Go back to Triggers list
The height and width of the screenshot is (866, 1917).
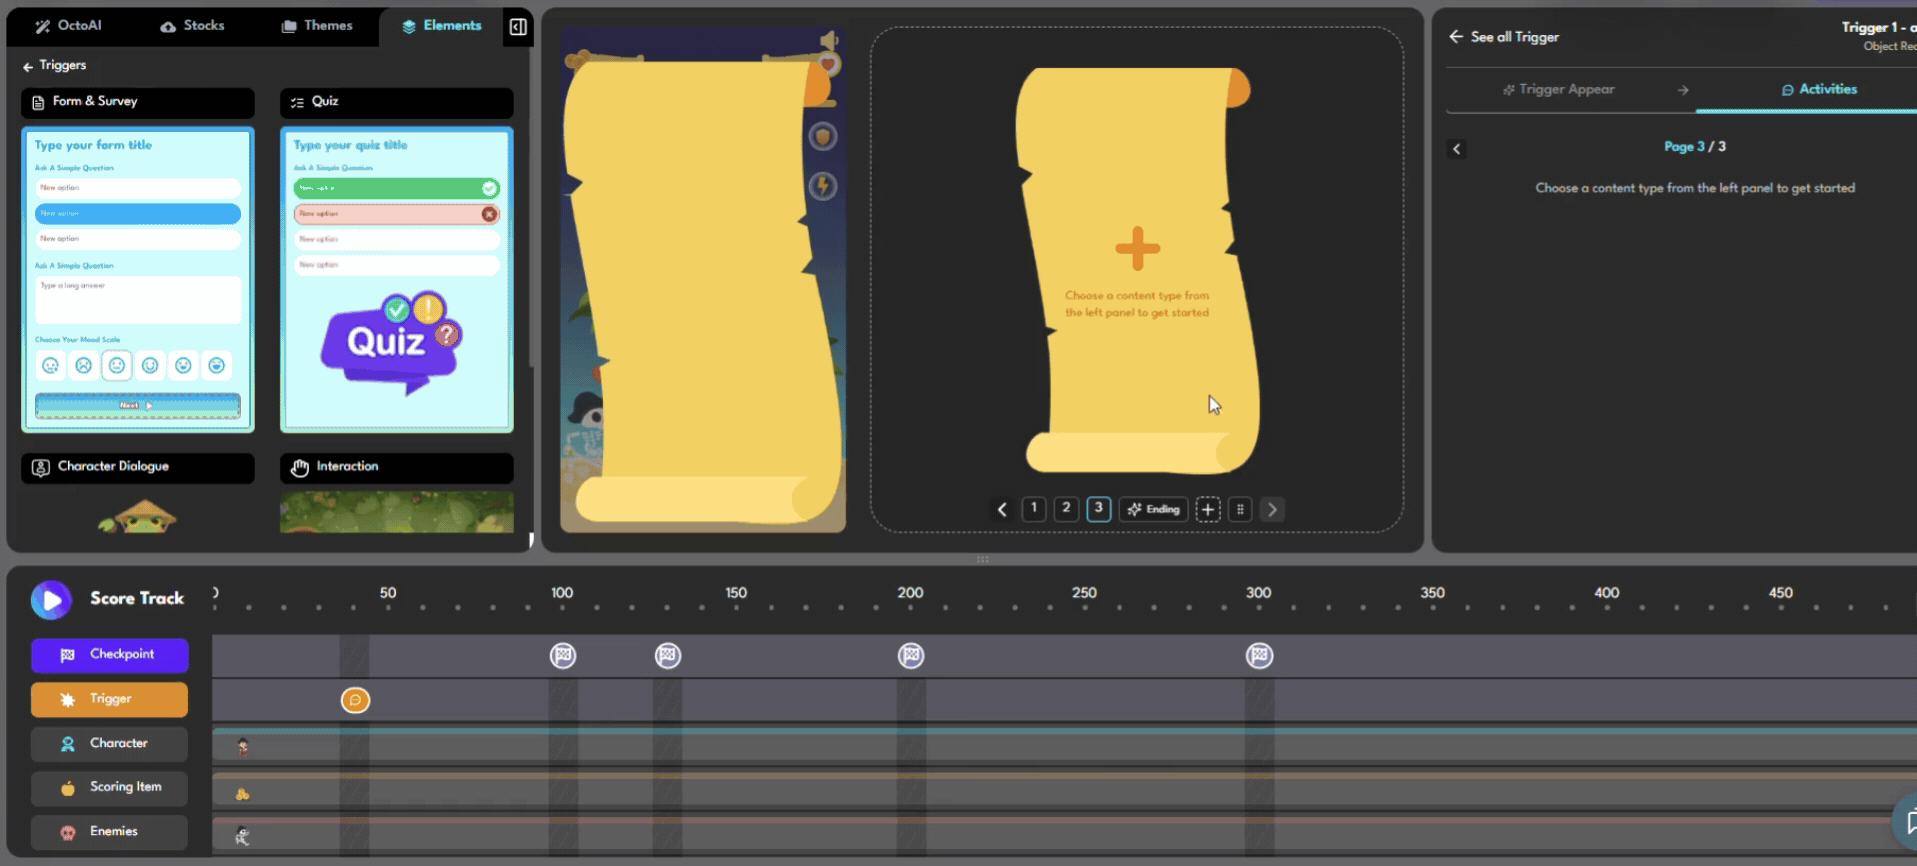[54, 66]
